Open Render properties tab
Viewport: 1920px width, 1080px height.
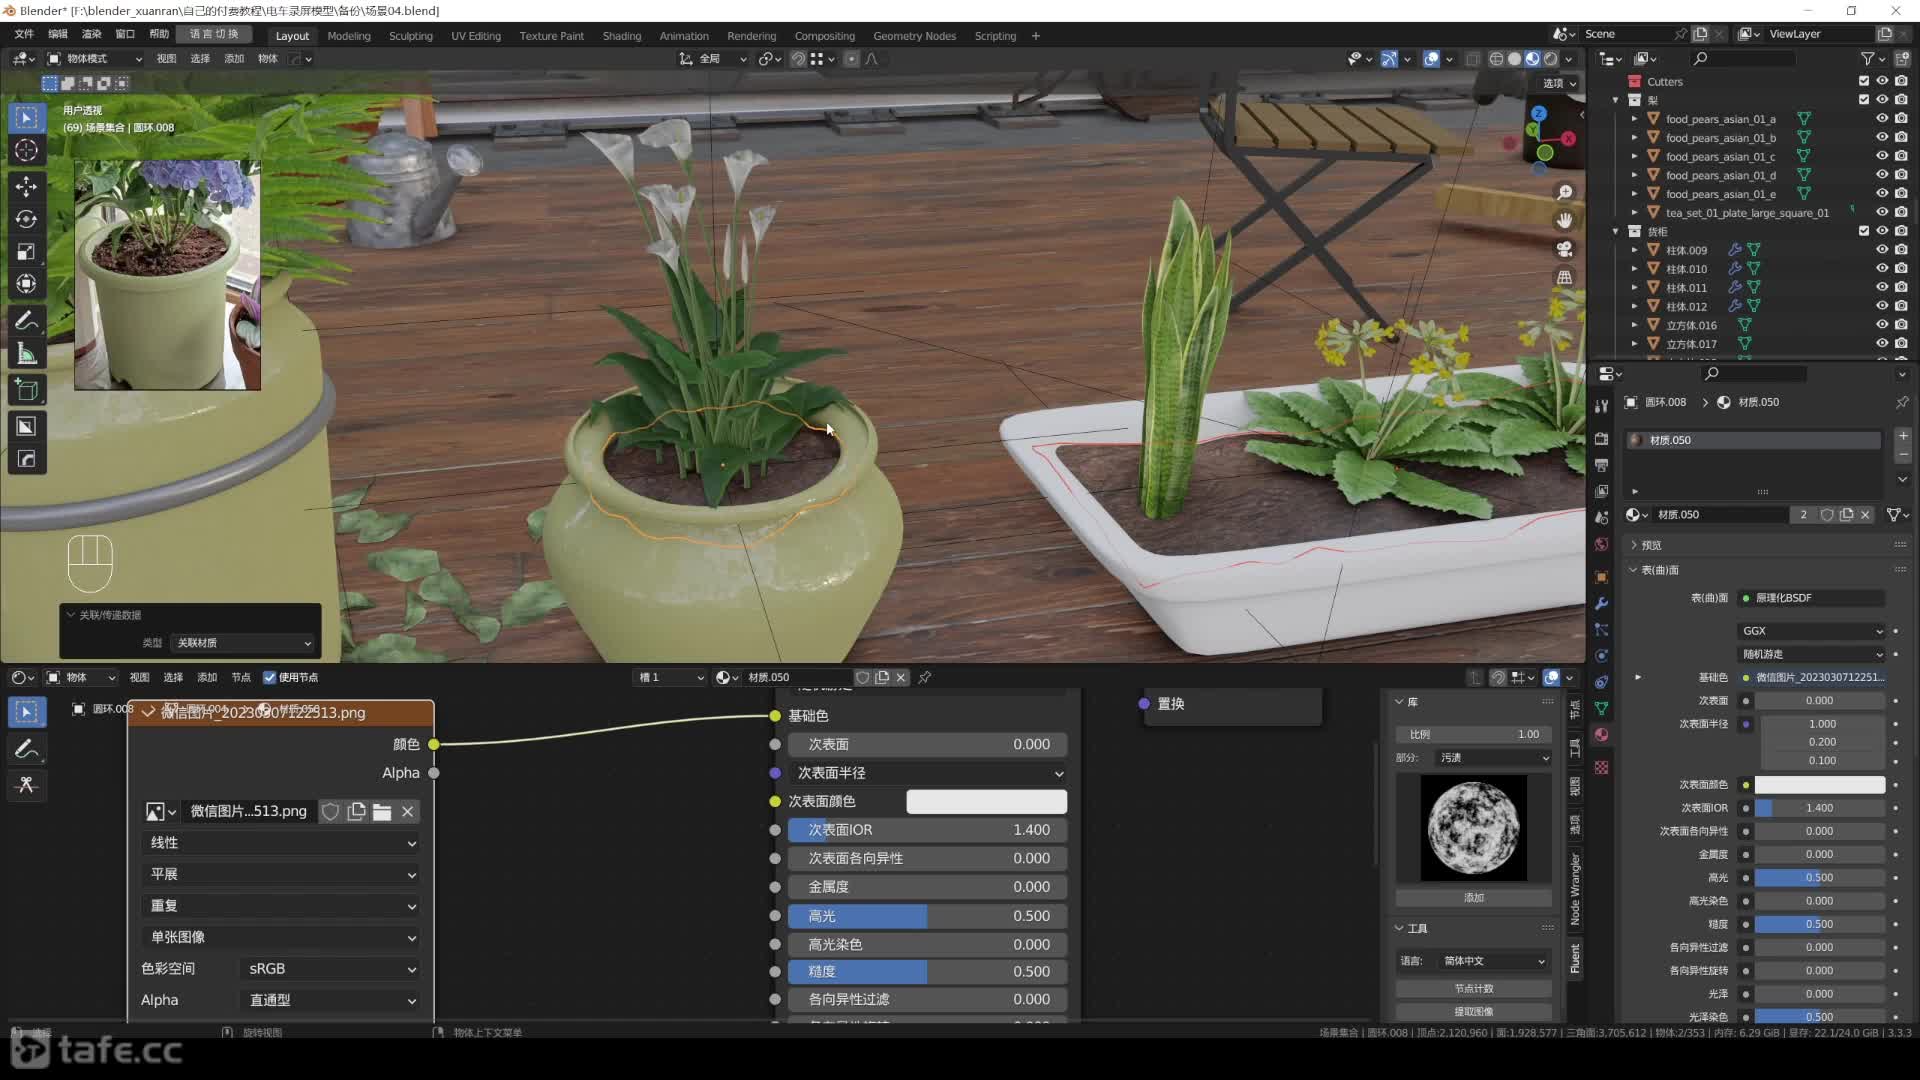pyautogui.click(x=1601, y=439)
